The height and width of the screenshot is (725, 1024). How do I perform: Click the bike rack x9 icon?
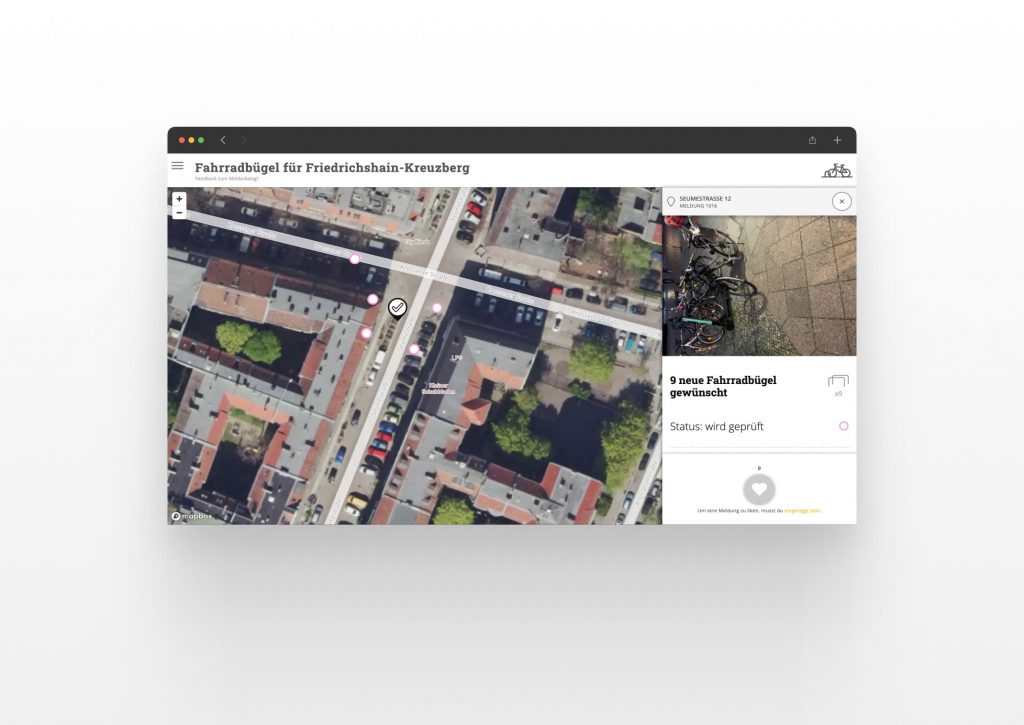[x=838, y=382]
